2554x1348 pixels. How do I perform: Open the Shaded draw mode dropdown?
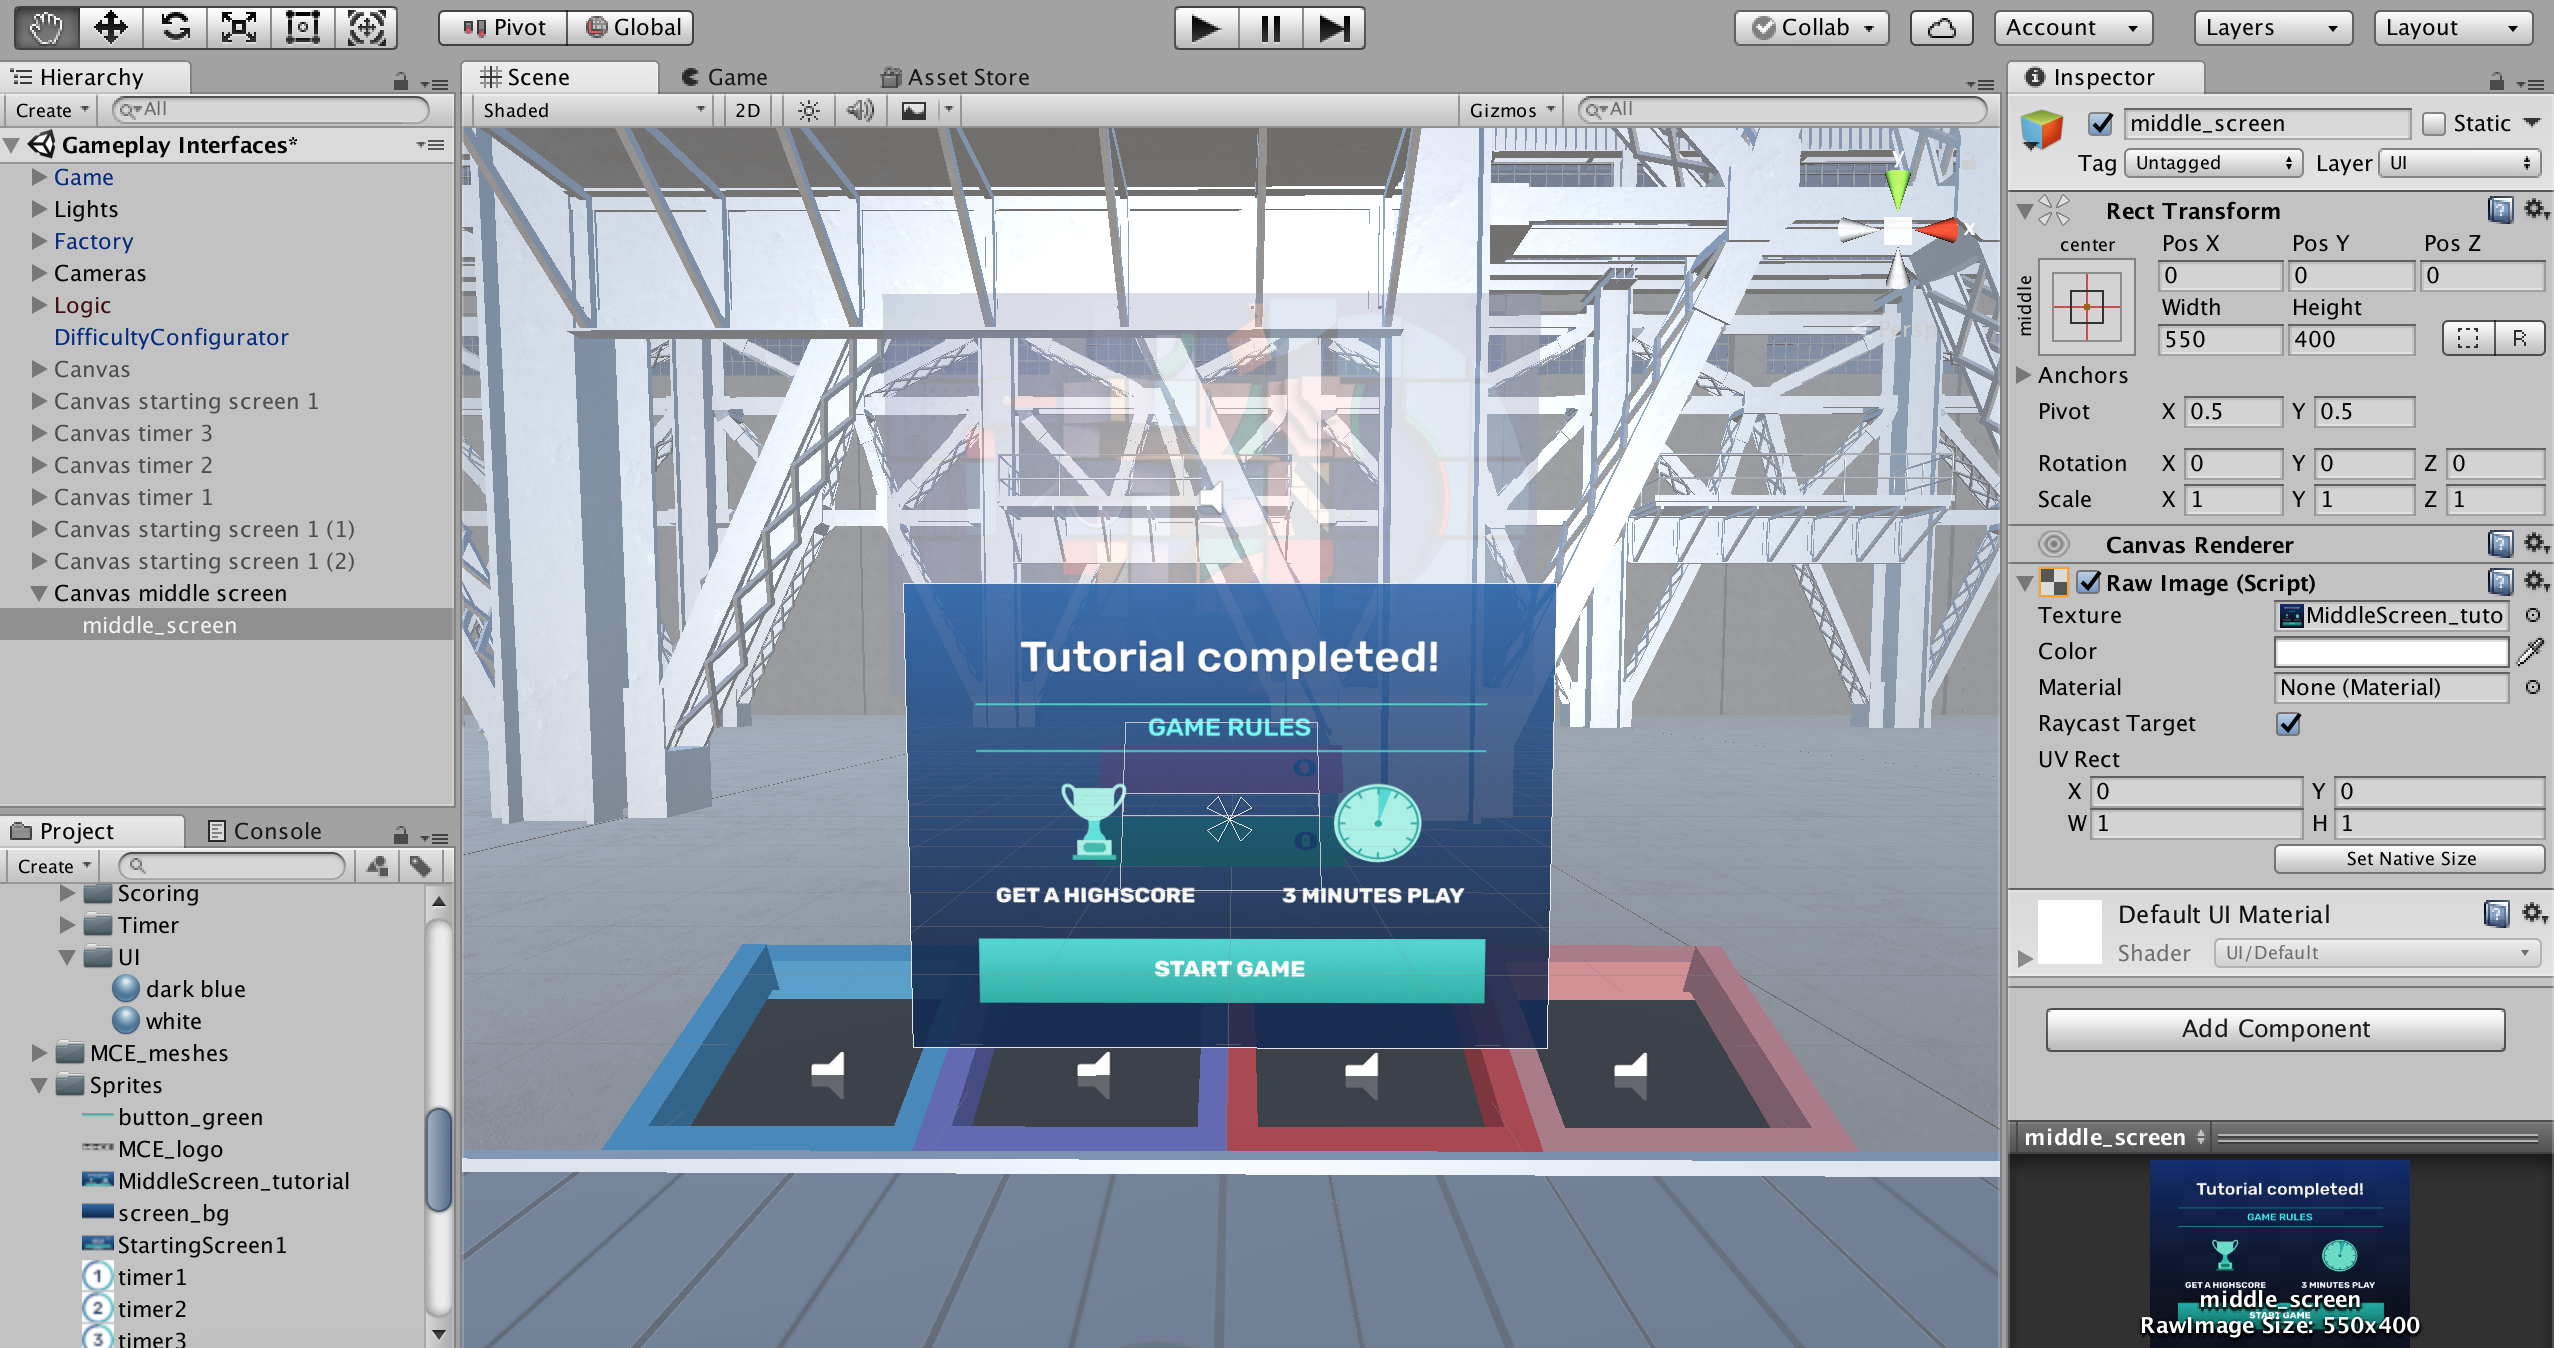tap(593, 110)
